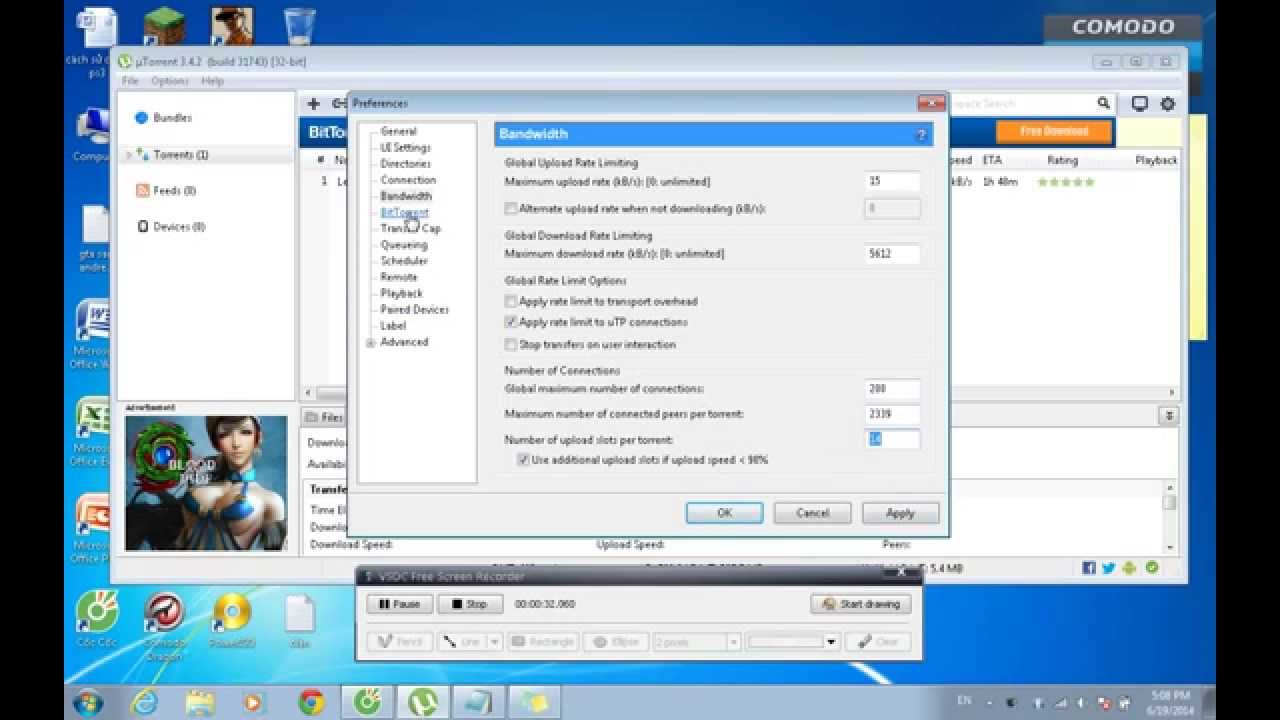Open the color dropdown in VSDC recorder
This screenshot has height=720, width=1280.
(x=832, y=642)
